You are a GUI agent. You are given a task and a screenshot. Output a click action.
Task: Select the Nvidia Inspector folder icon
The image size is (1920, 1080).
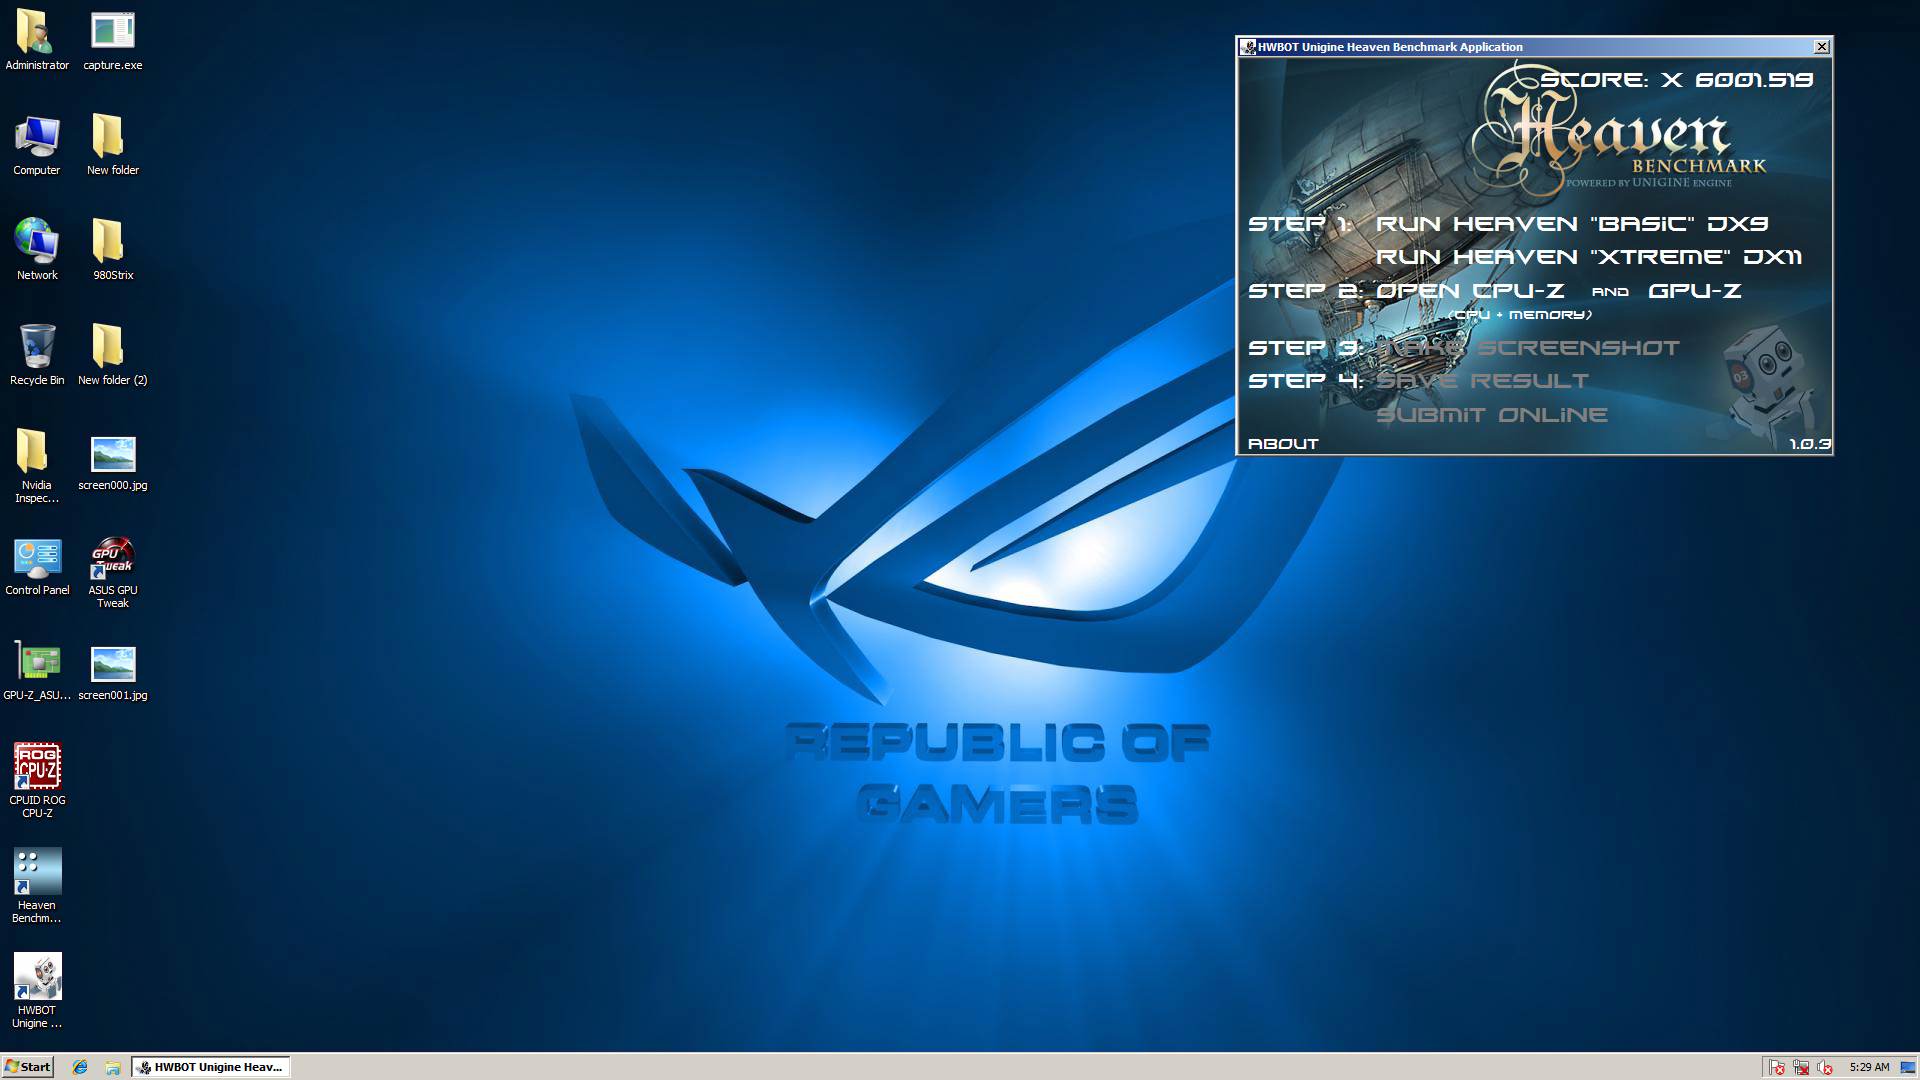[x=37, y=466]
